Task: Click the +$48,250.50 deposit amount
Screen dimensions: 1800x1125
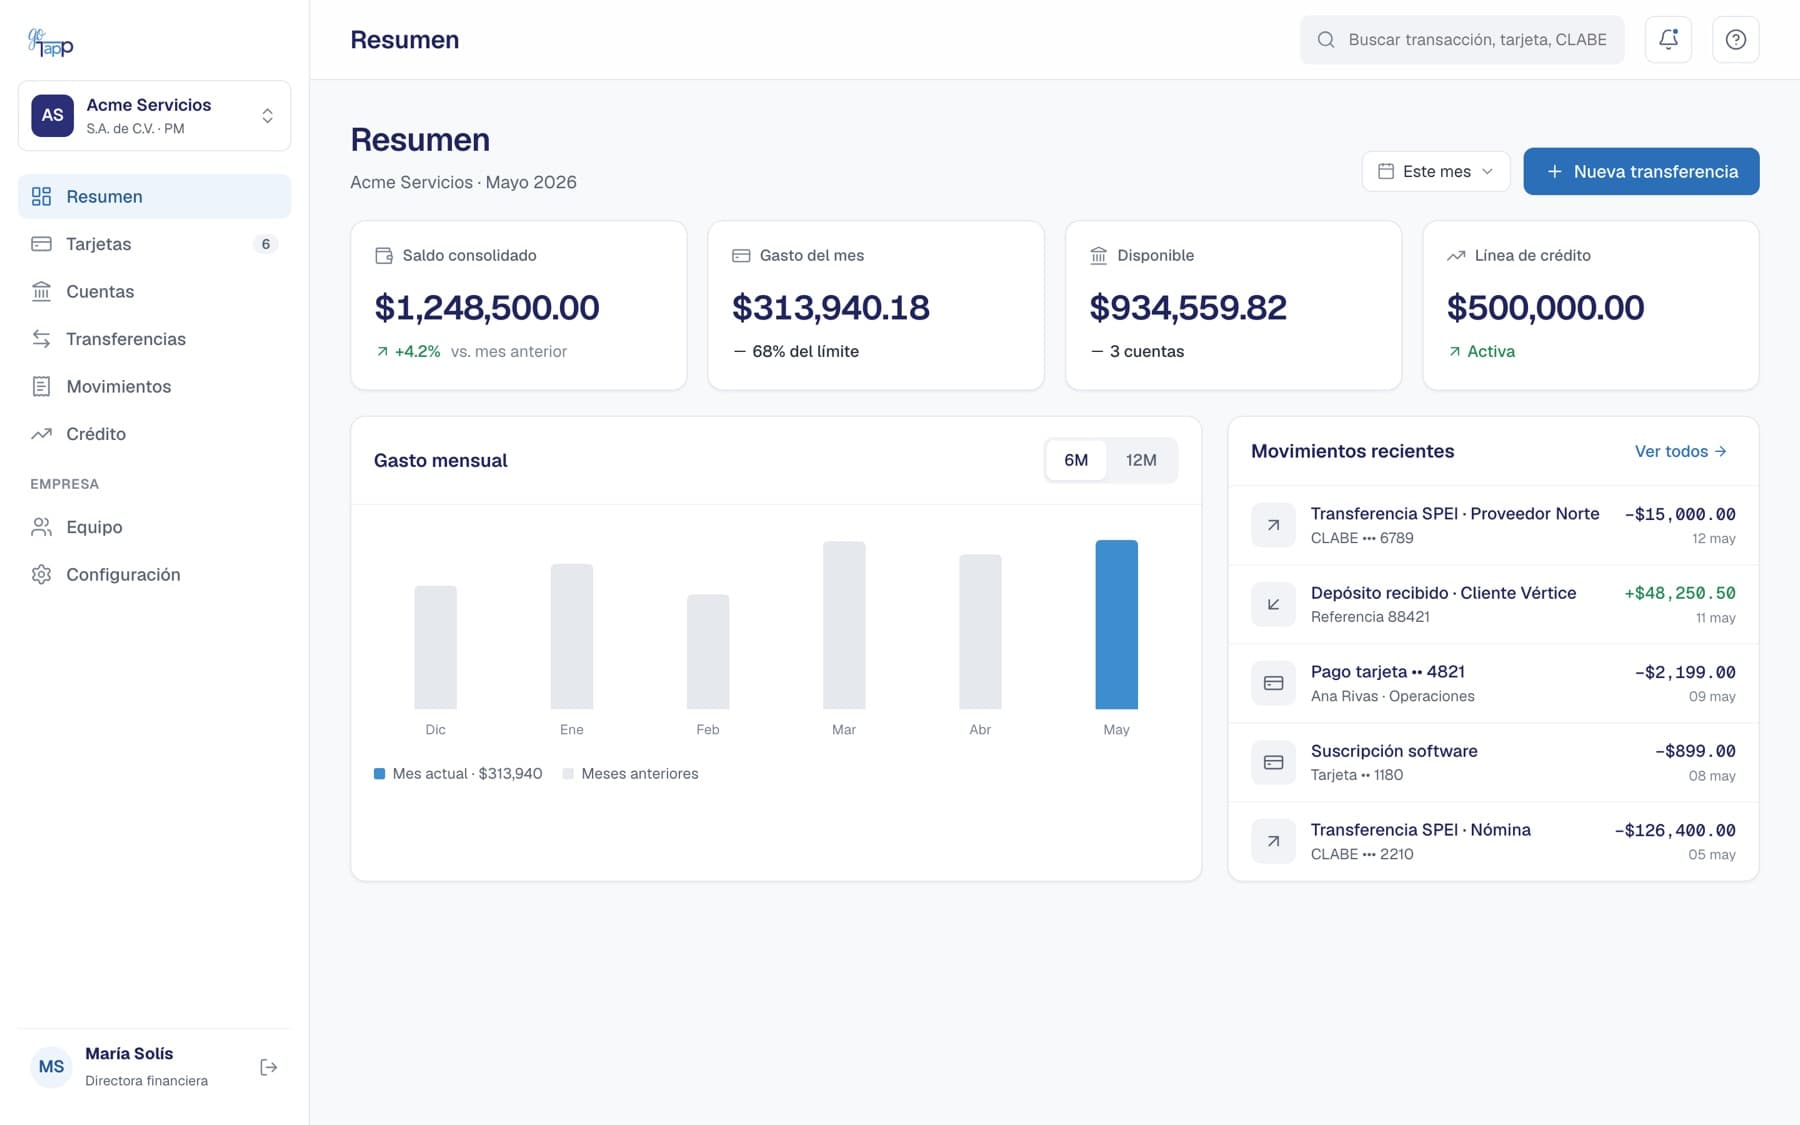Action: click(x=1680, y=593)
